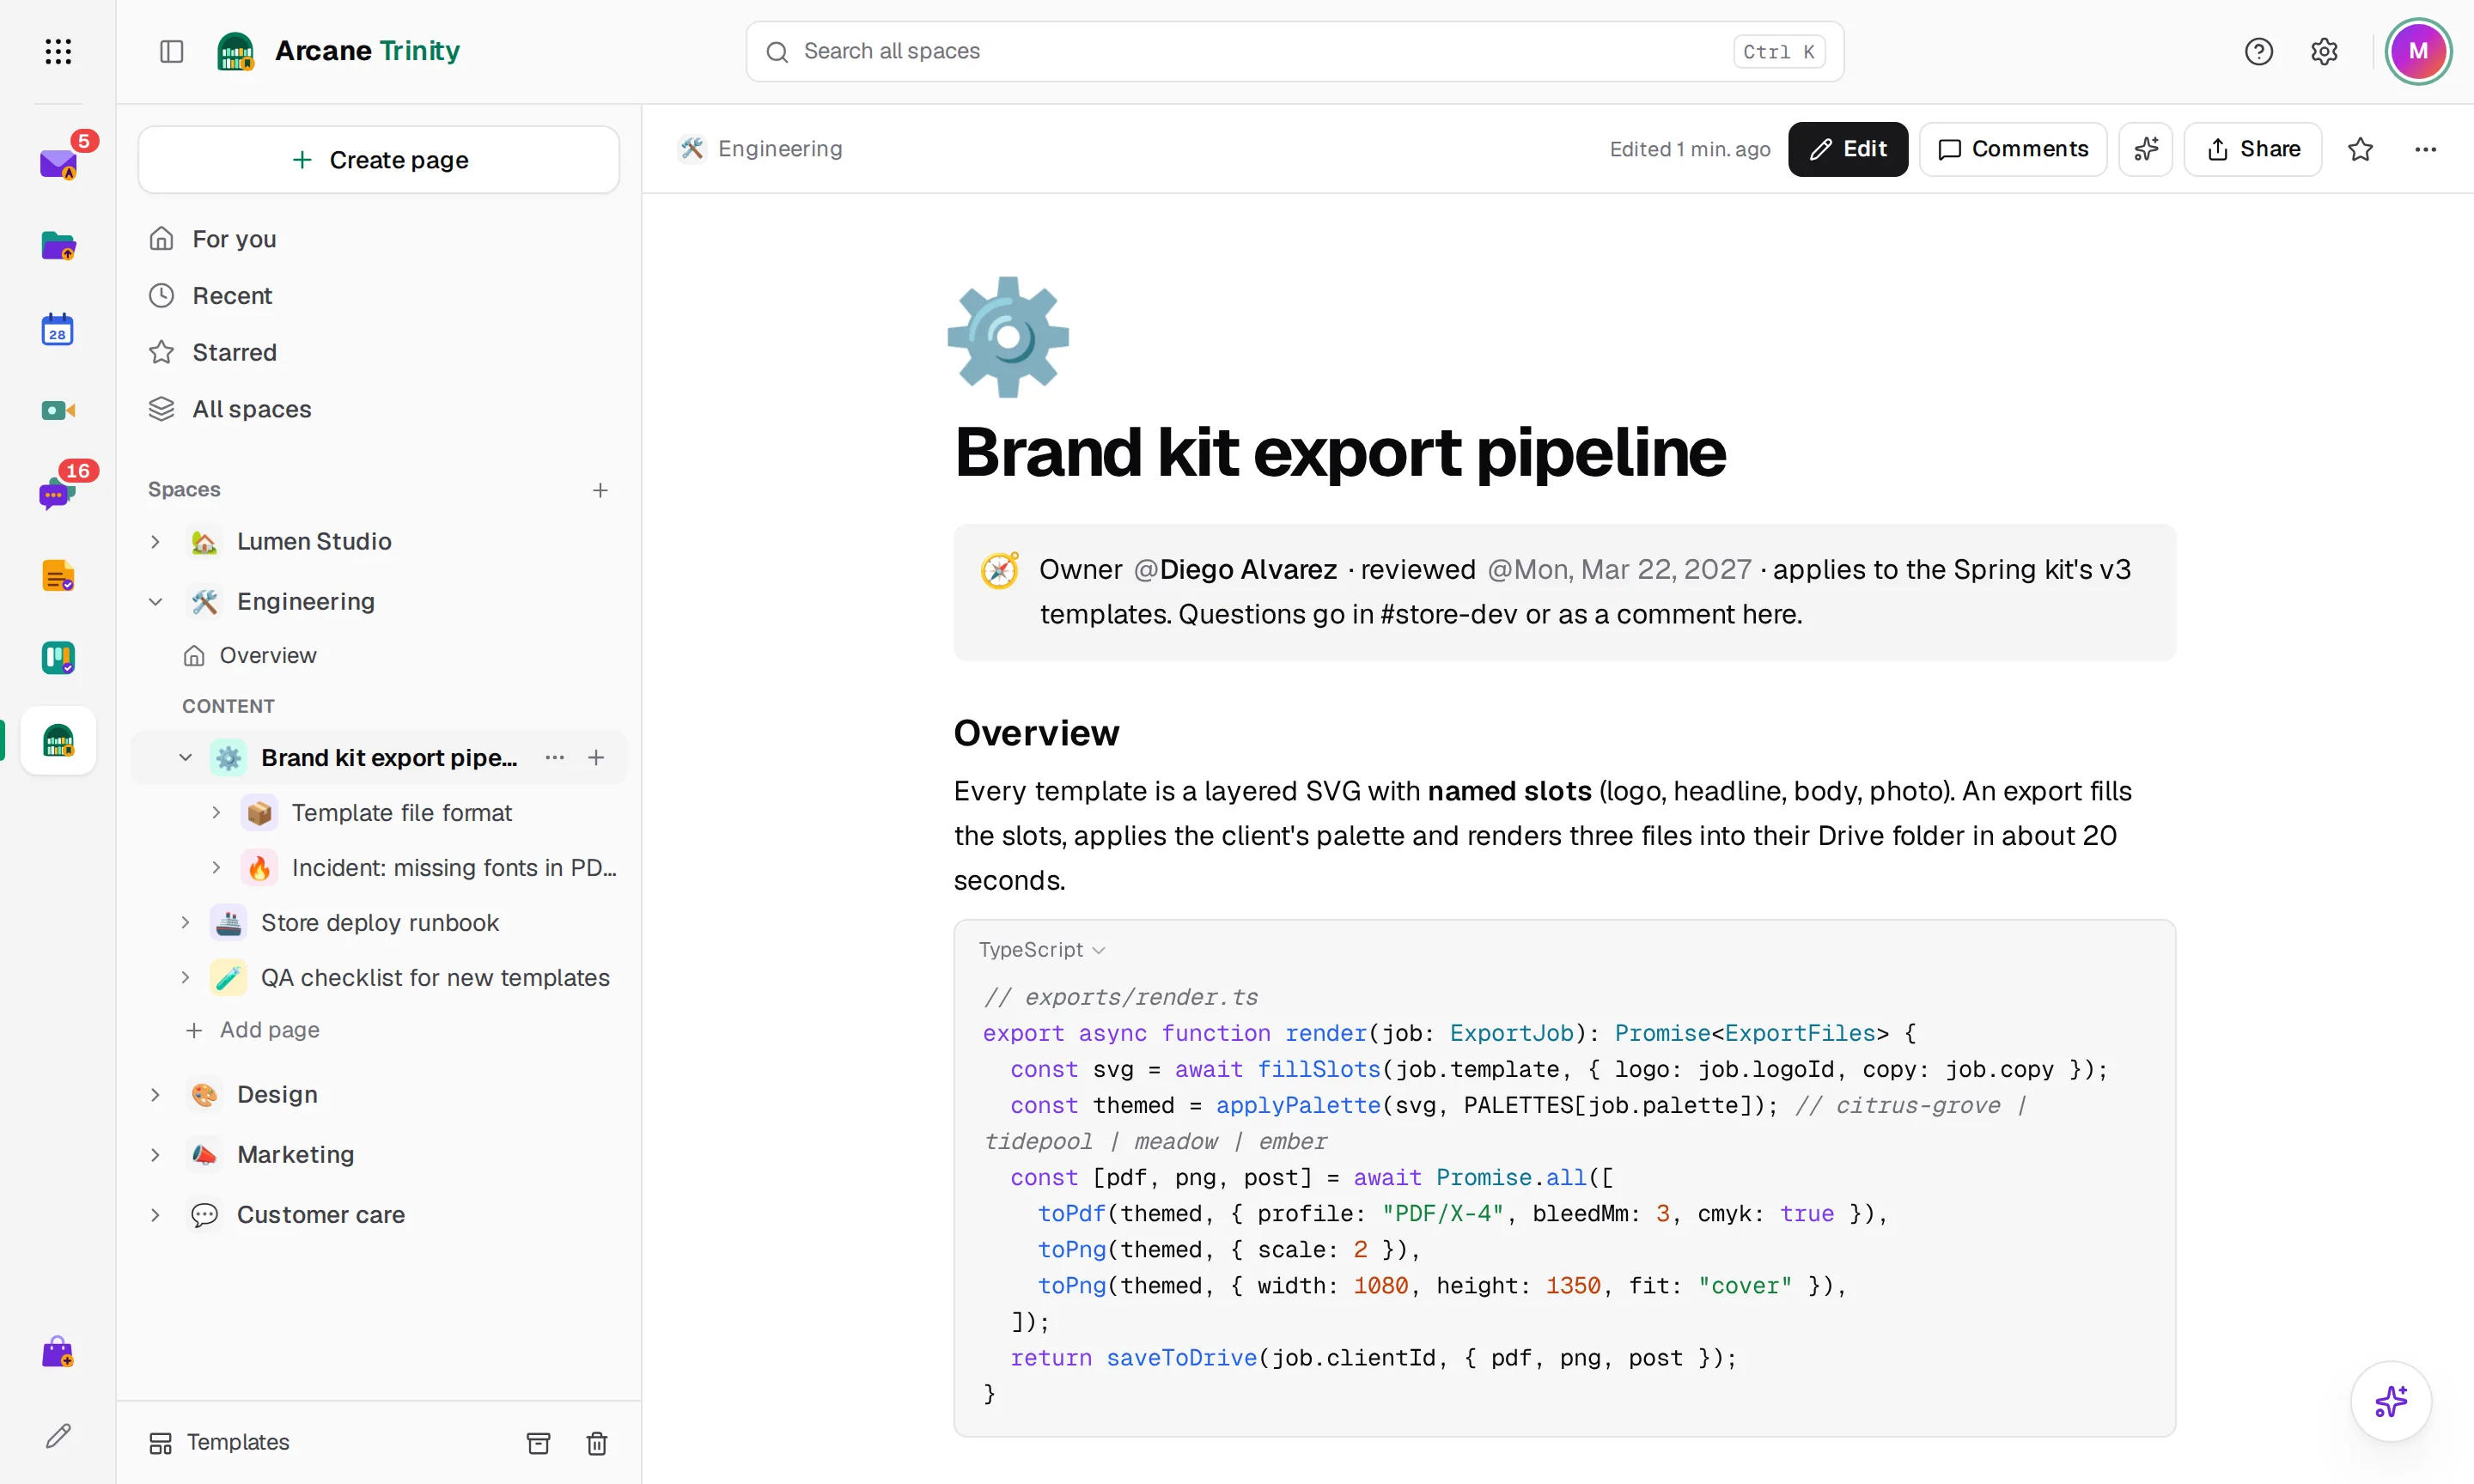Expand the Lumen Studio space
Viewport: 2474px width, 1484px height.
(x=155, y=541)
